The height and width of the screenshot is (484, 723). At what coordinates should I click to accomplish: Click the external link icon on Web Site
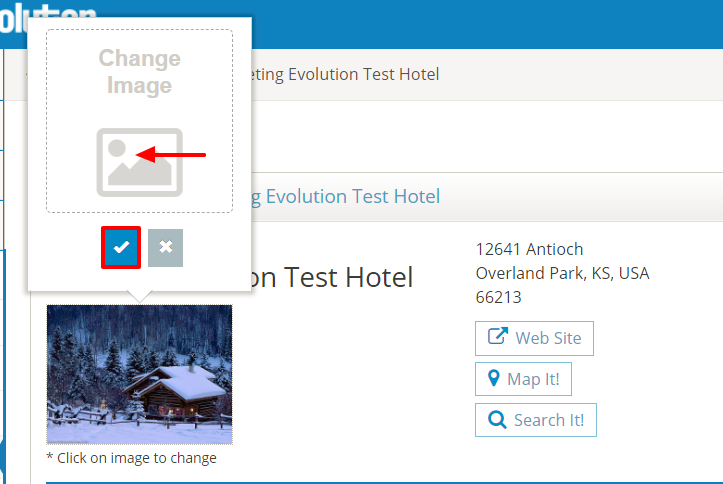pos(496,337)
